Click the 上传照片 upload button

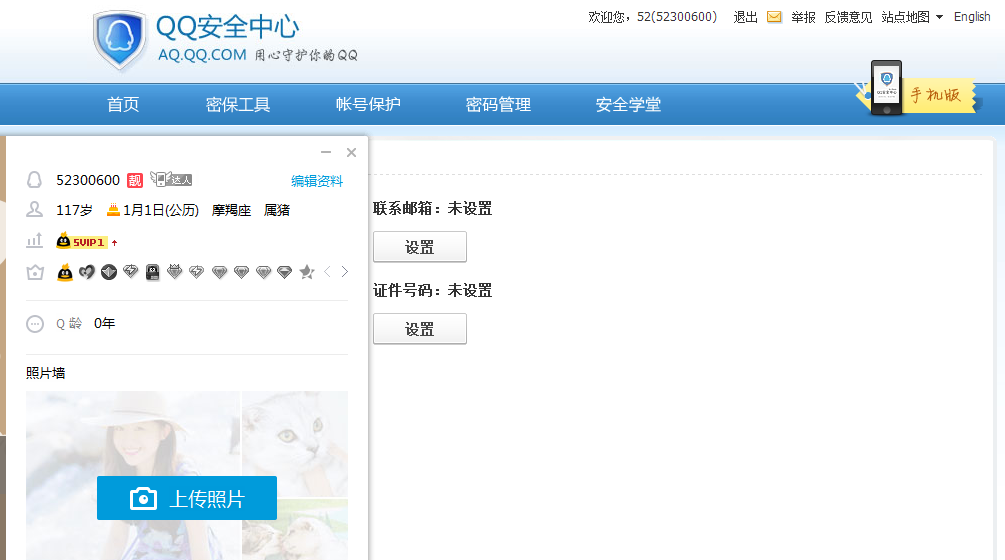[187, 498]
